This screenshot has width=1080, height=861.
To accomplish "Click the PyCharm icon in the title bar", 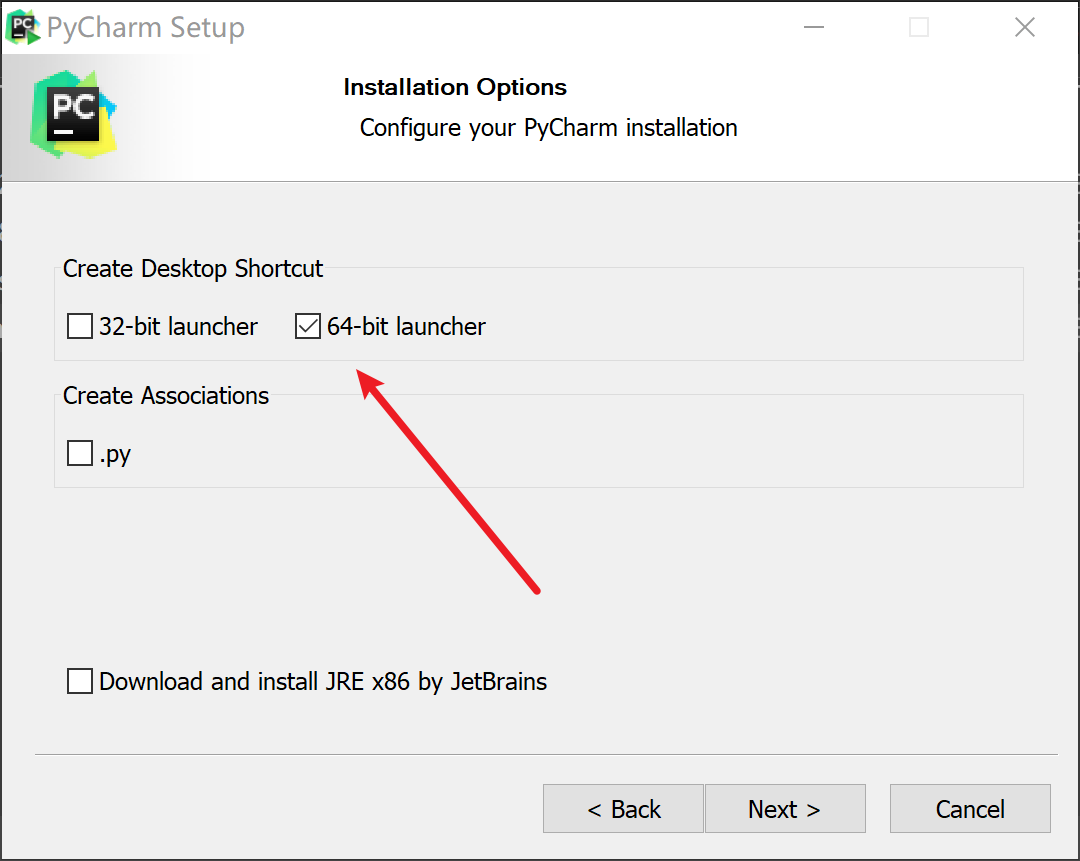I will click(22, 28).
